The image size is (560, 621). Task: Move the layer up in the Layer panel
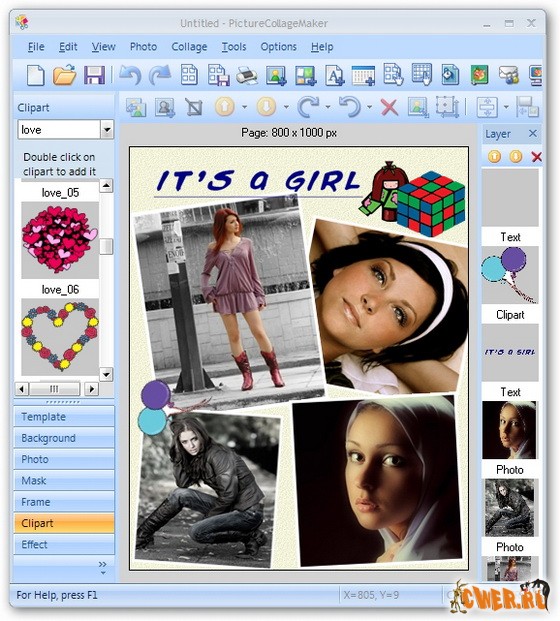tap(494, 157)
